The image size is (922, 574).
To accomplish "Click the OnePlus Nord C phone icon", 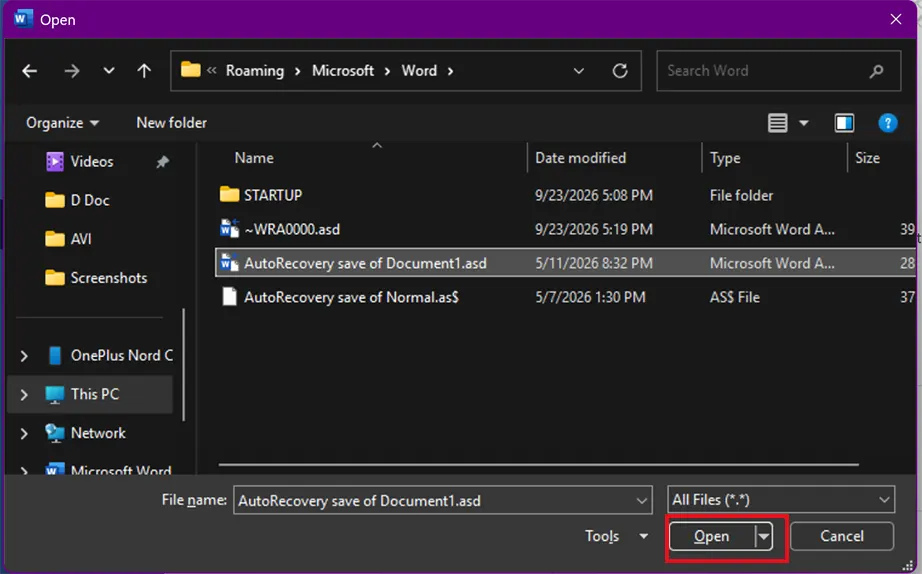I will 55,355.
